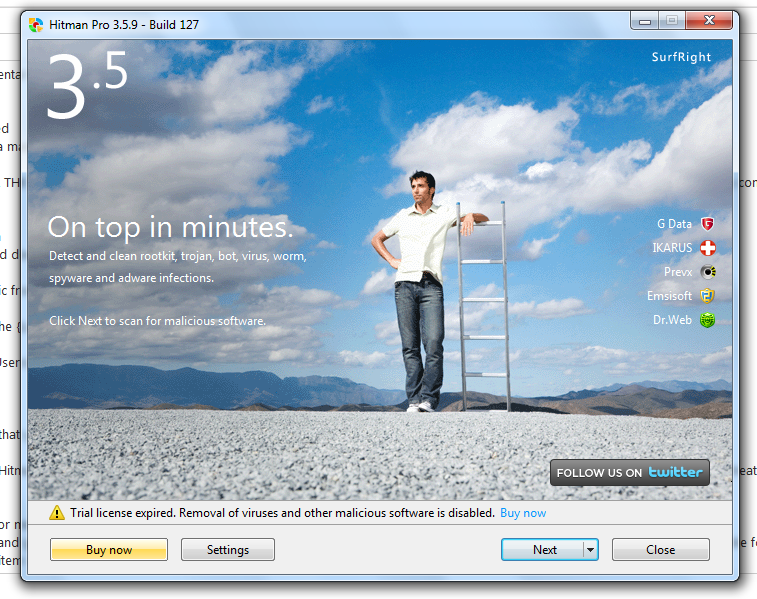This screenshot has height=599, width=757.
Task: Click the yellow Buy now button
Action: (x=109, y=550)
